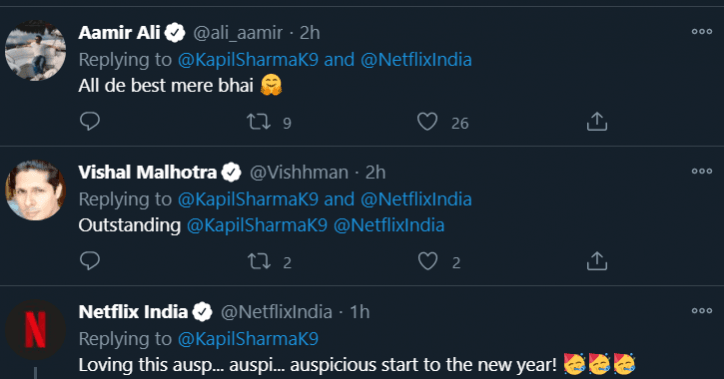Open Vishal Malhotra's profile picture
This screenshot has width=724, height=379.
pyautogui.click(x=36, y=190)
